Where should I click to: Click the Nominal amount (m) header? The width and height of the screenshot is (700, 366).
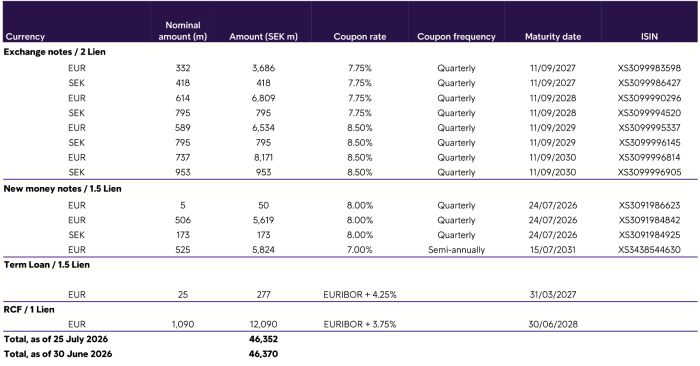[183, 31]
